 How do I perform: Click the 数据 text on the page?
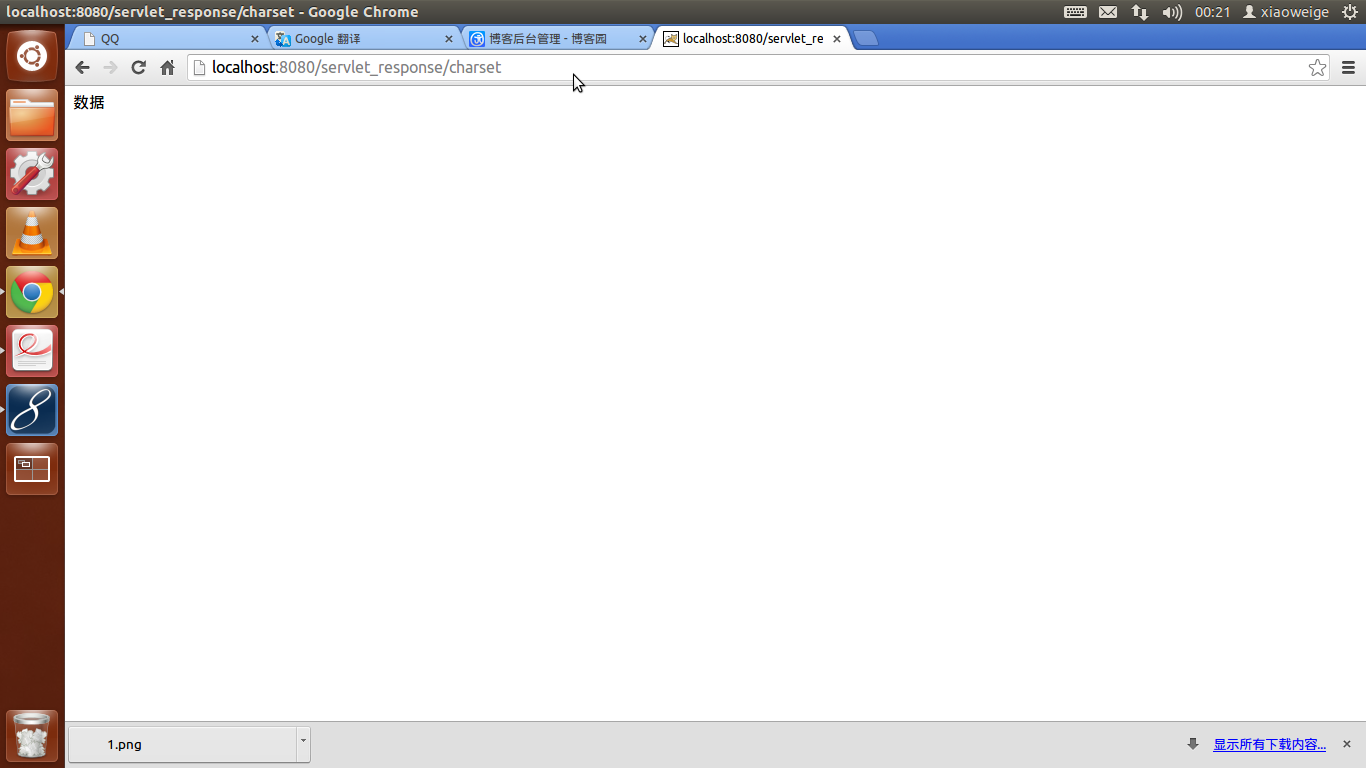click(89, 102)
